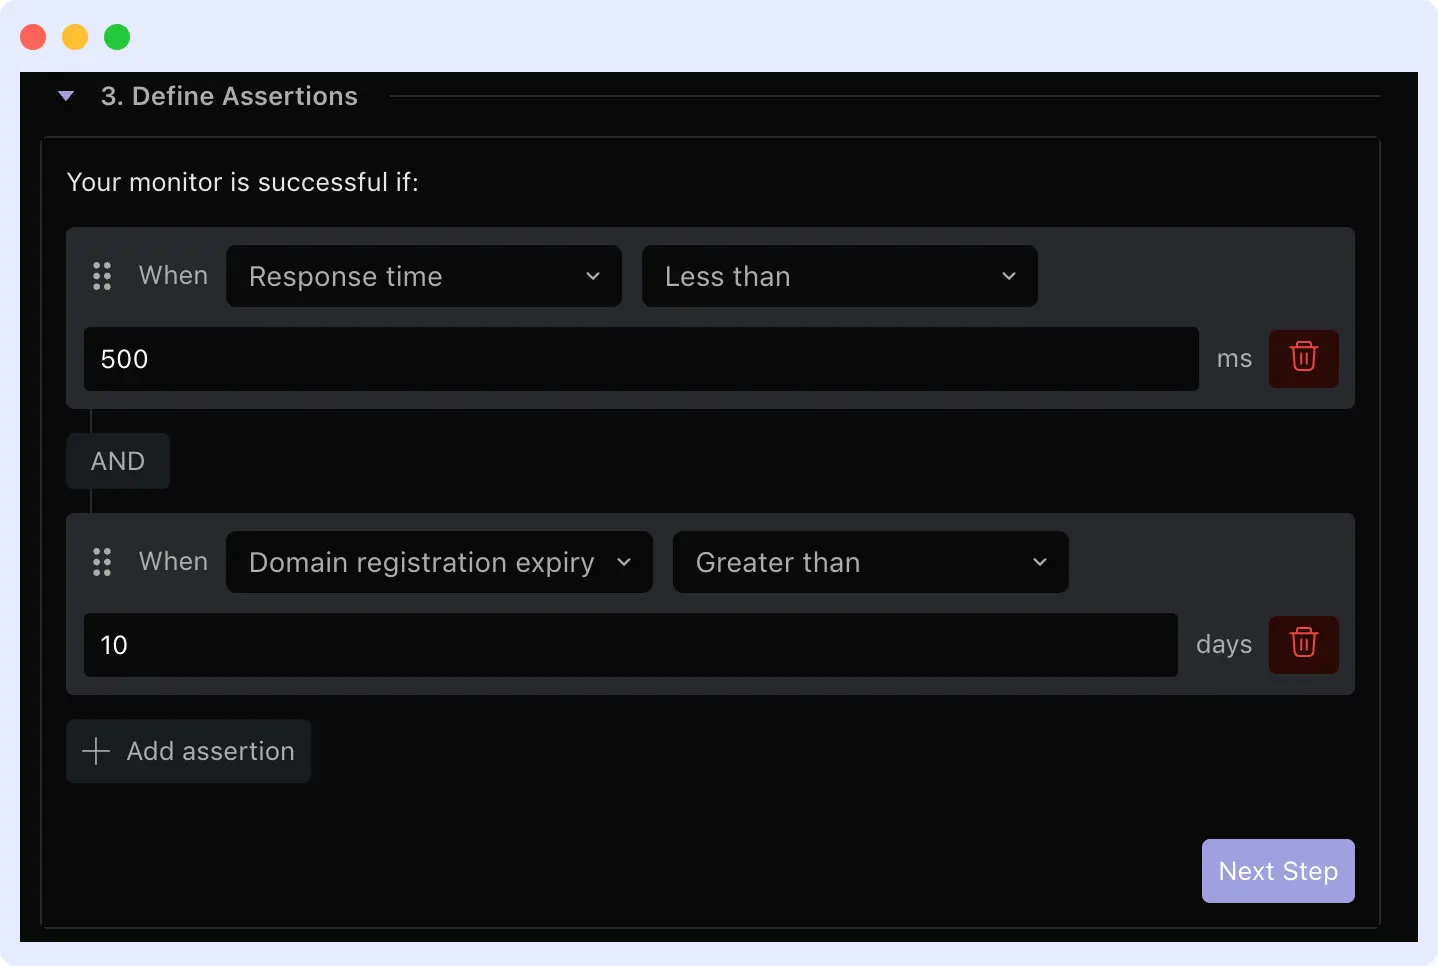Click the red close traffic light
The image size is (1438, 966).
coord(33,36)
